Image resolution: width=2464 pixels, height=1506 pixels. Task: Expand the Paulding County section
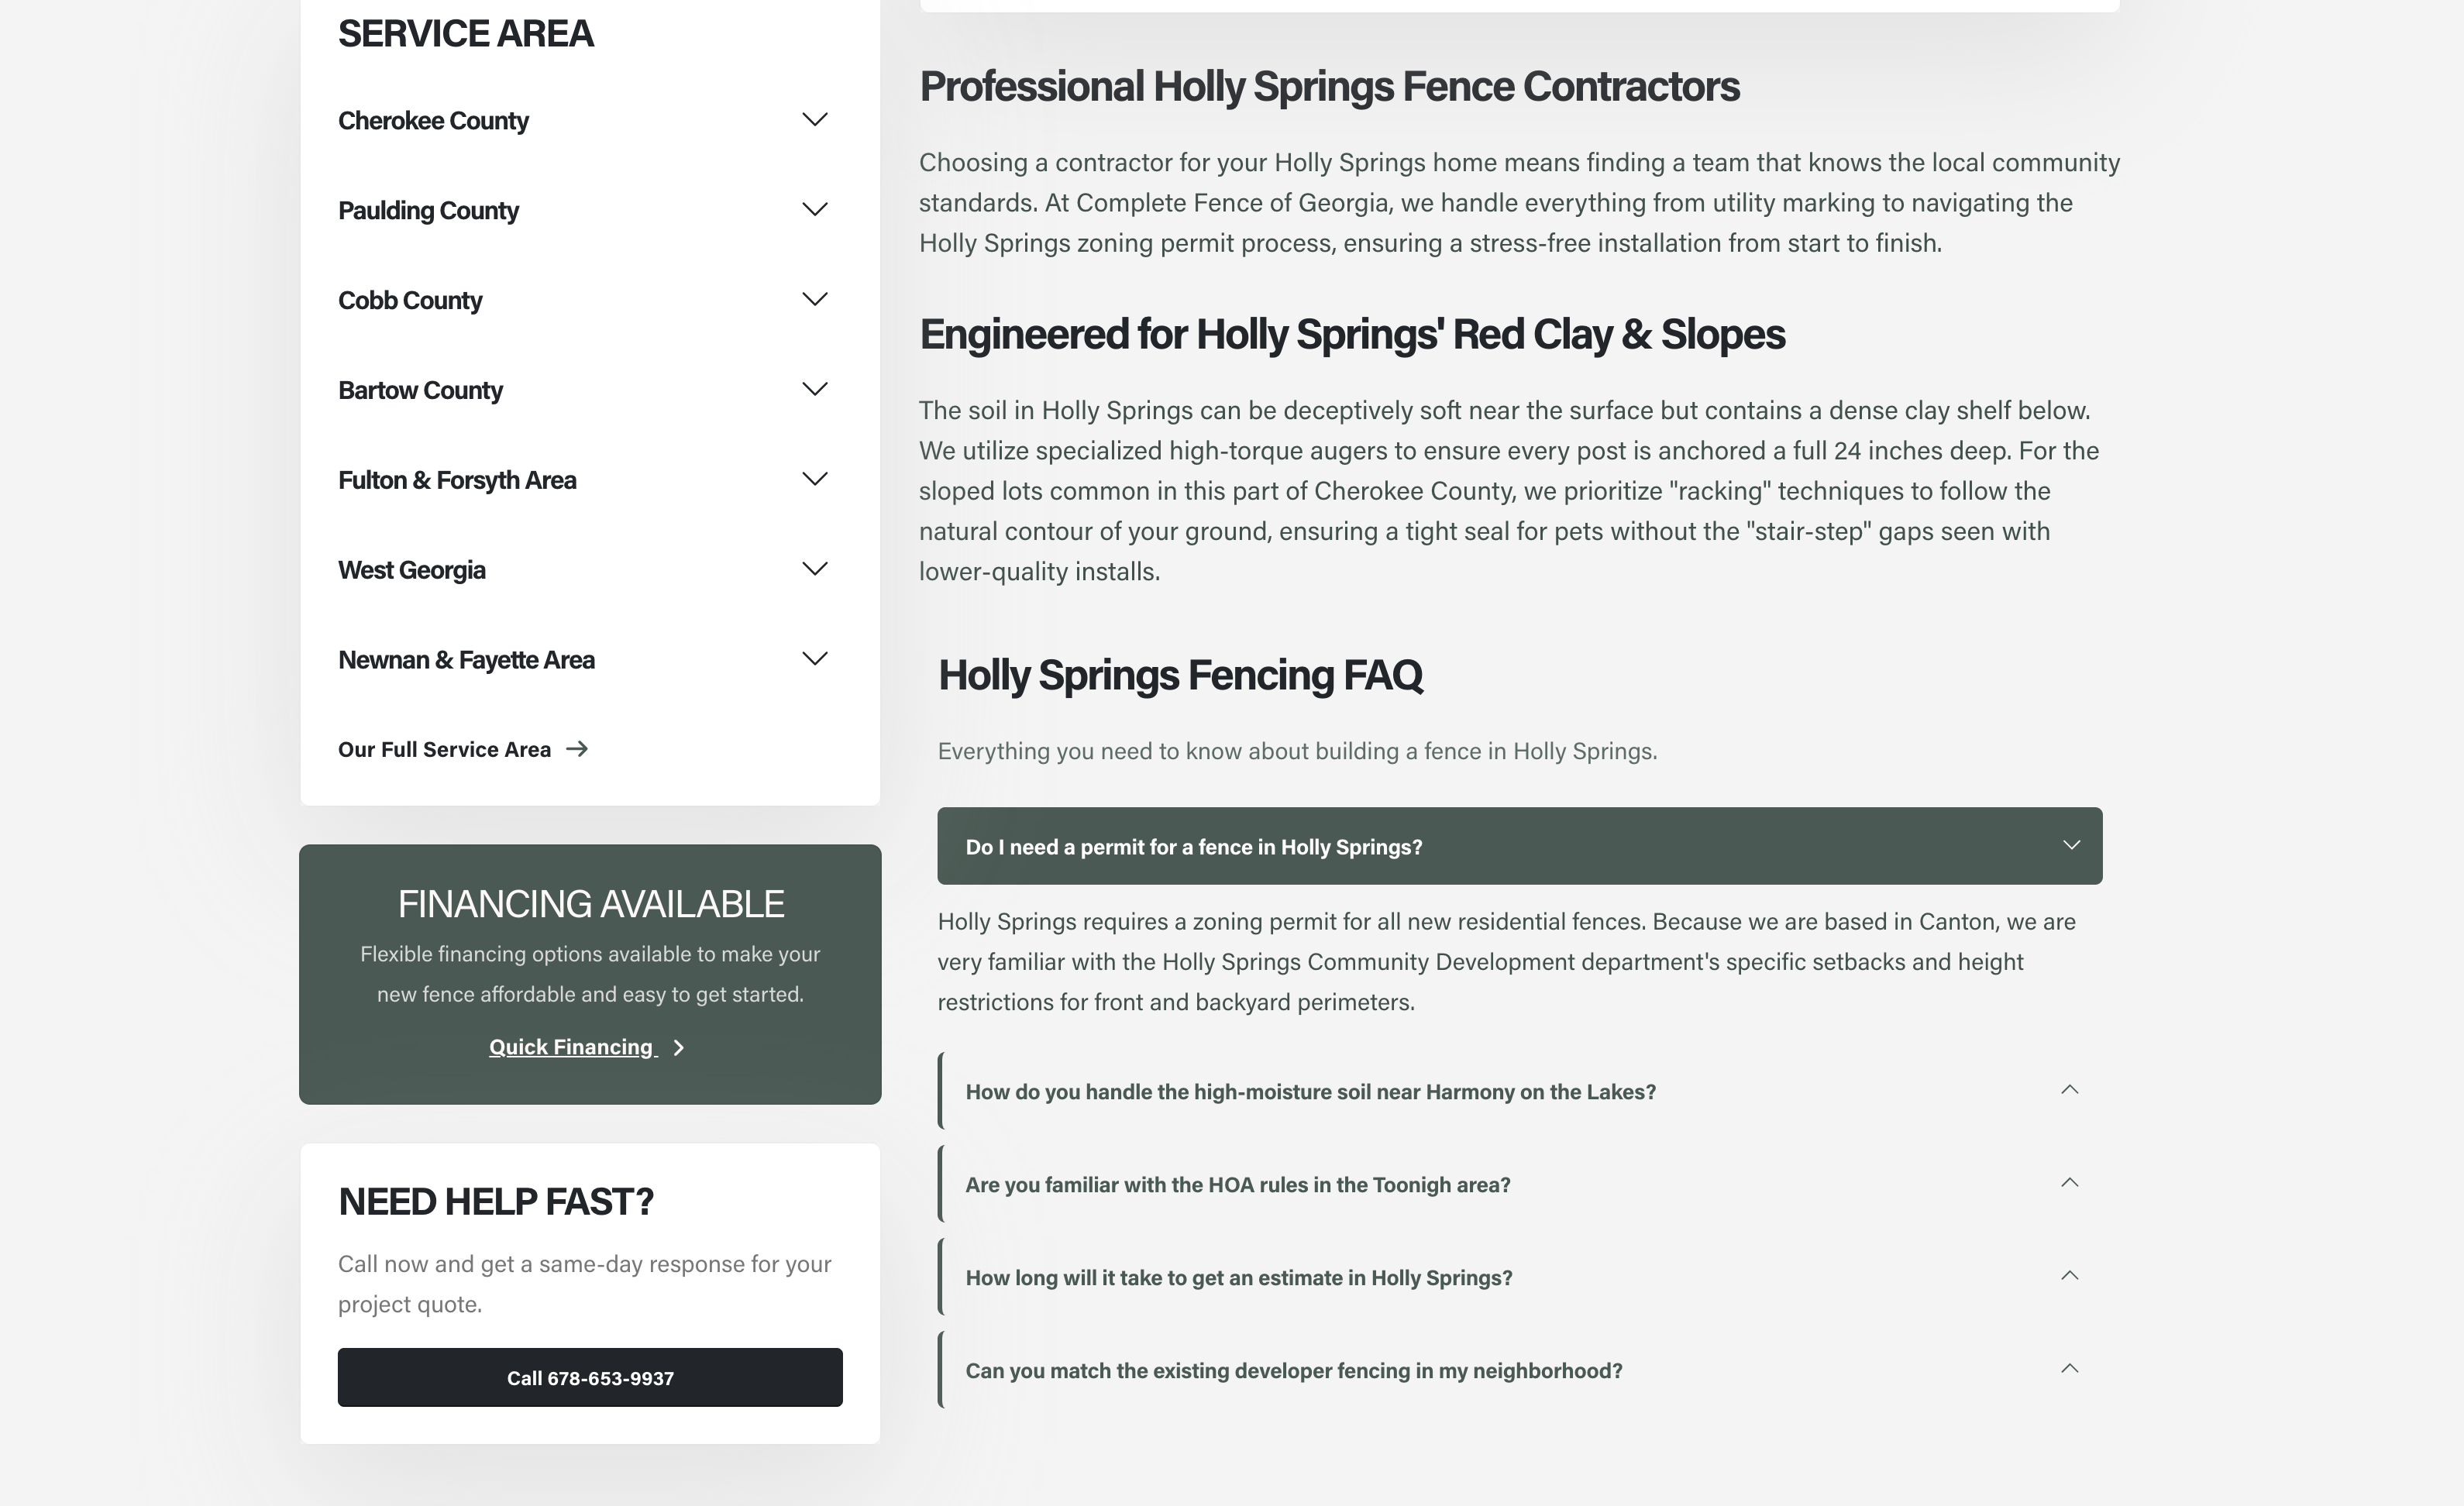(814, 209)
